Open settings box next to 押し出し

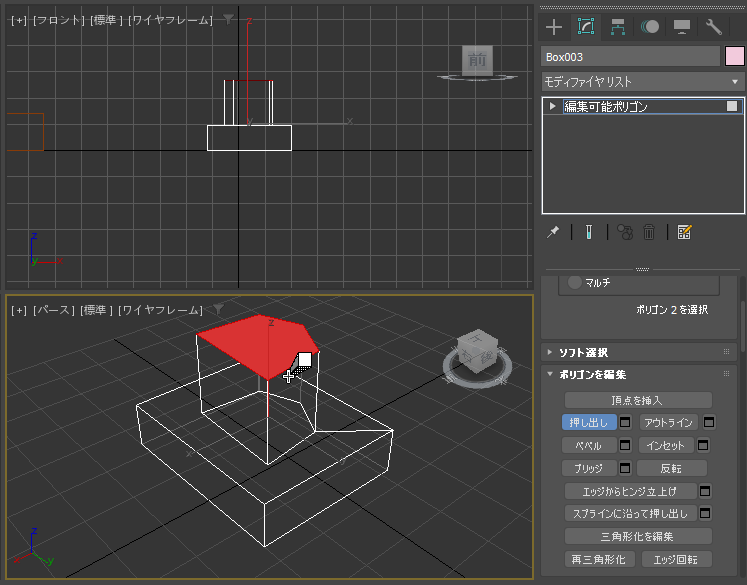(625, 422)
